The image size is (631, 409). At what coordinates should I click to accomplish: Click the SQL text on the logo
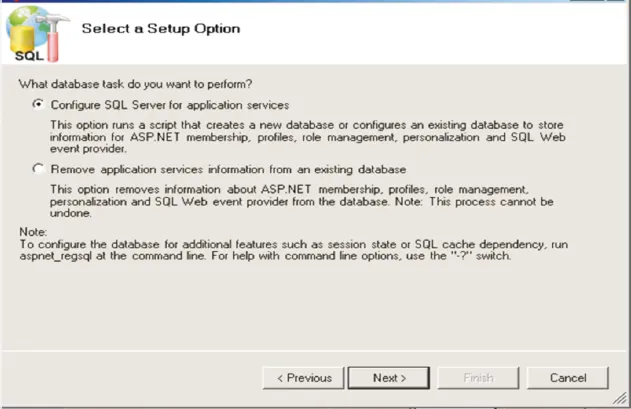point(29,56)
